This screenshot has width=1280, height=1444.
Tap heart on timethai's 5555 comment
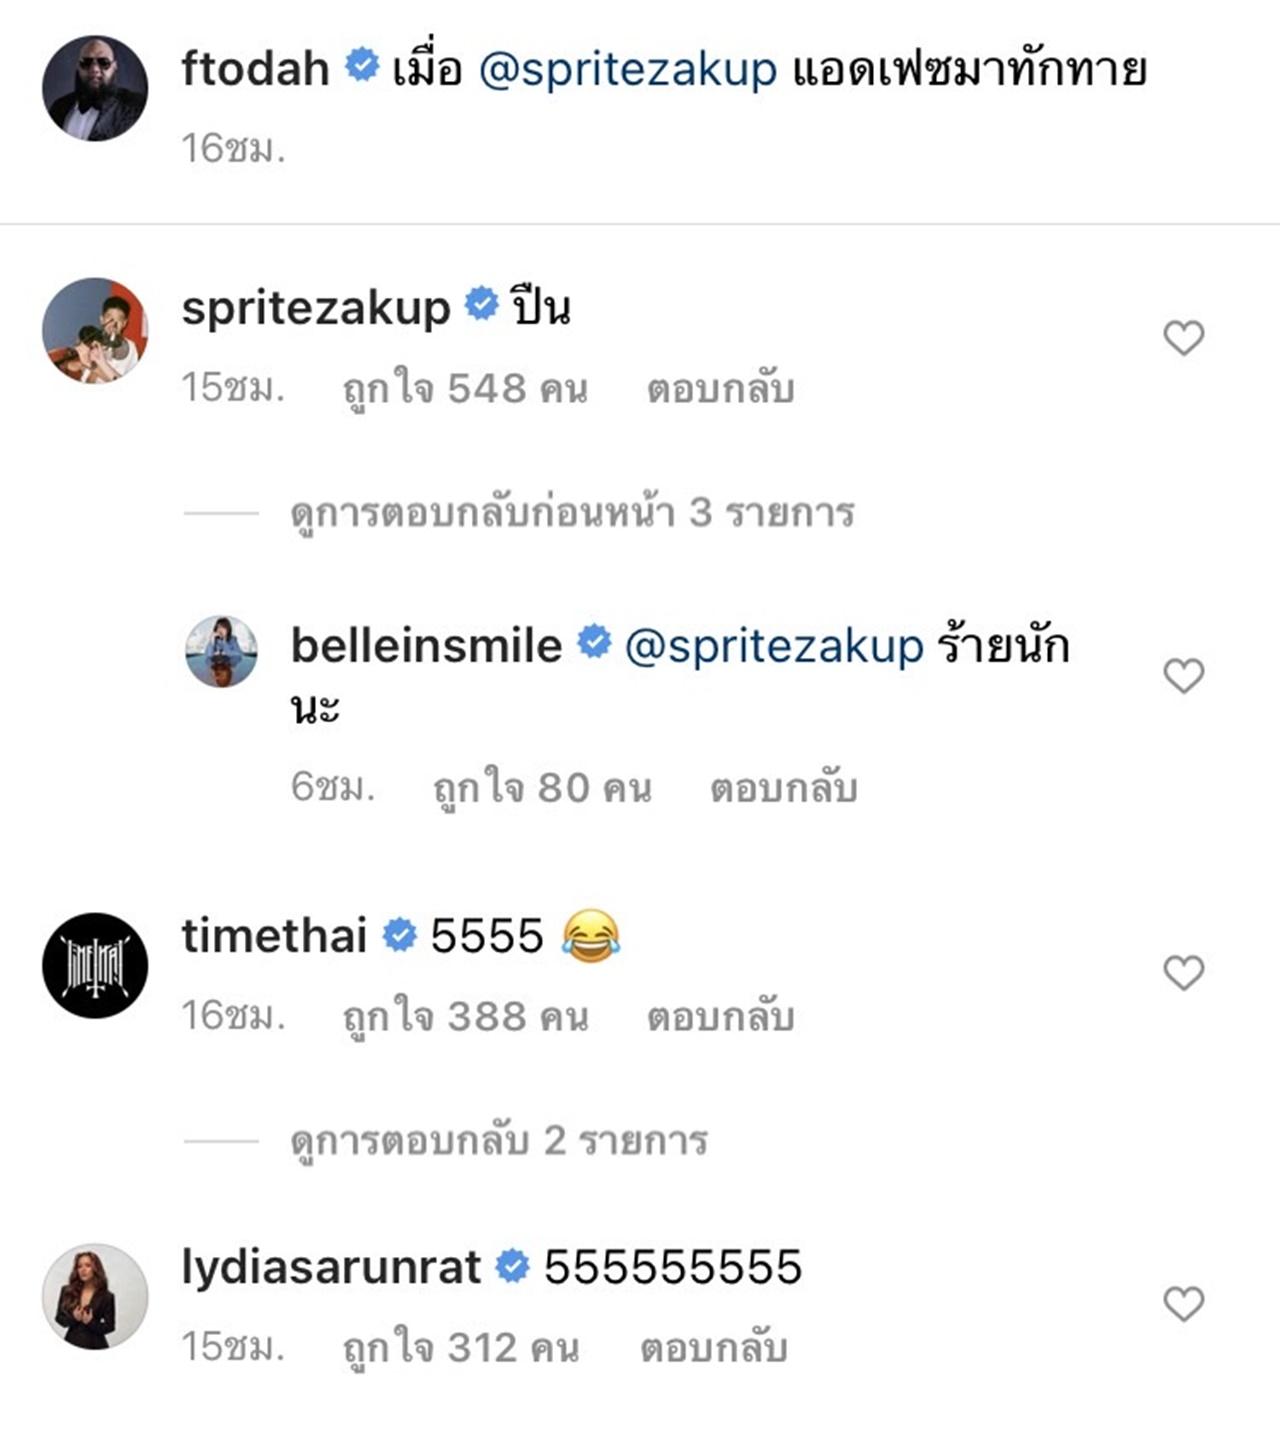point(1183,973)
